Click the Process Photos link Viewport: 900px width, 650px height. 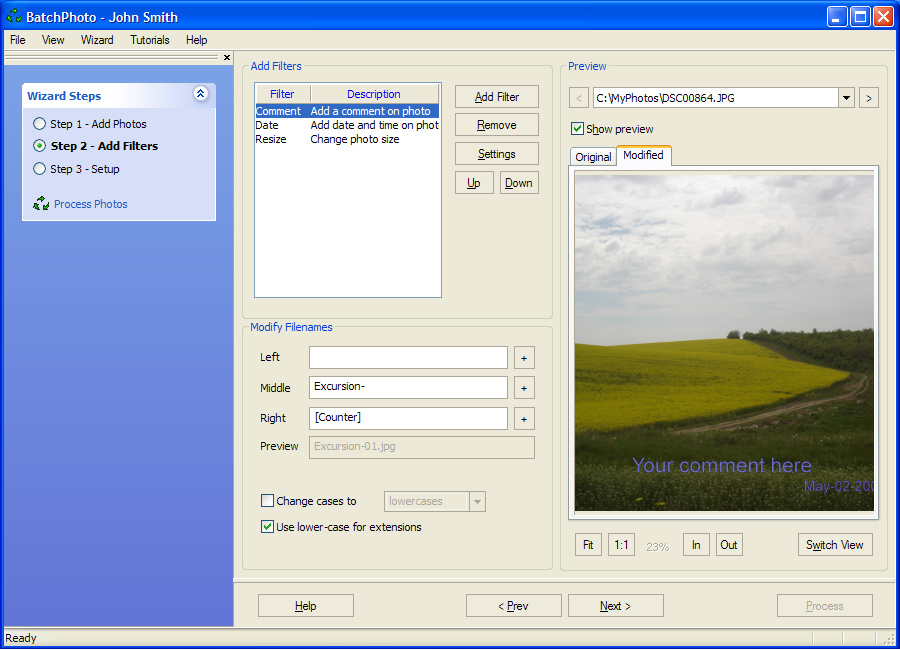(91, 204)
